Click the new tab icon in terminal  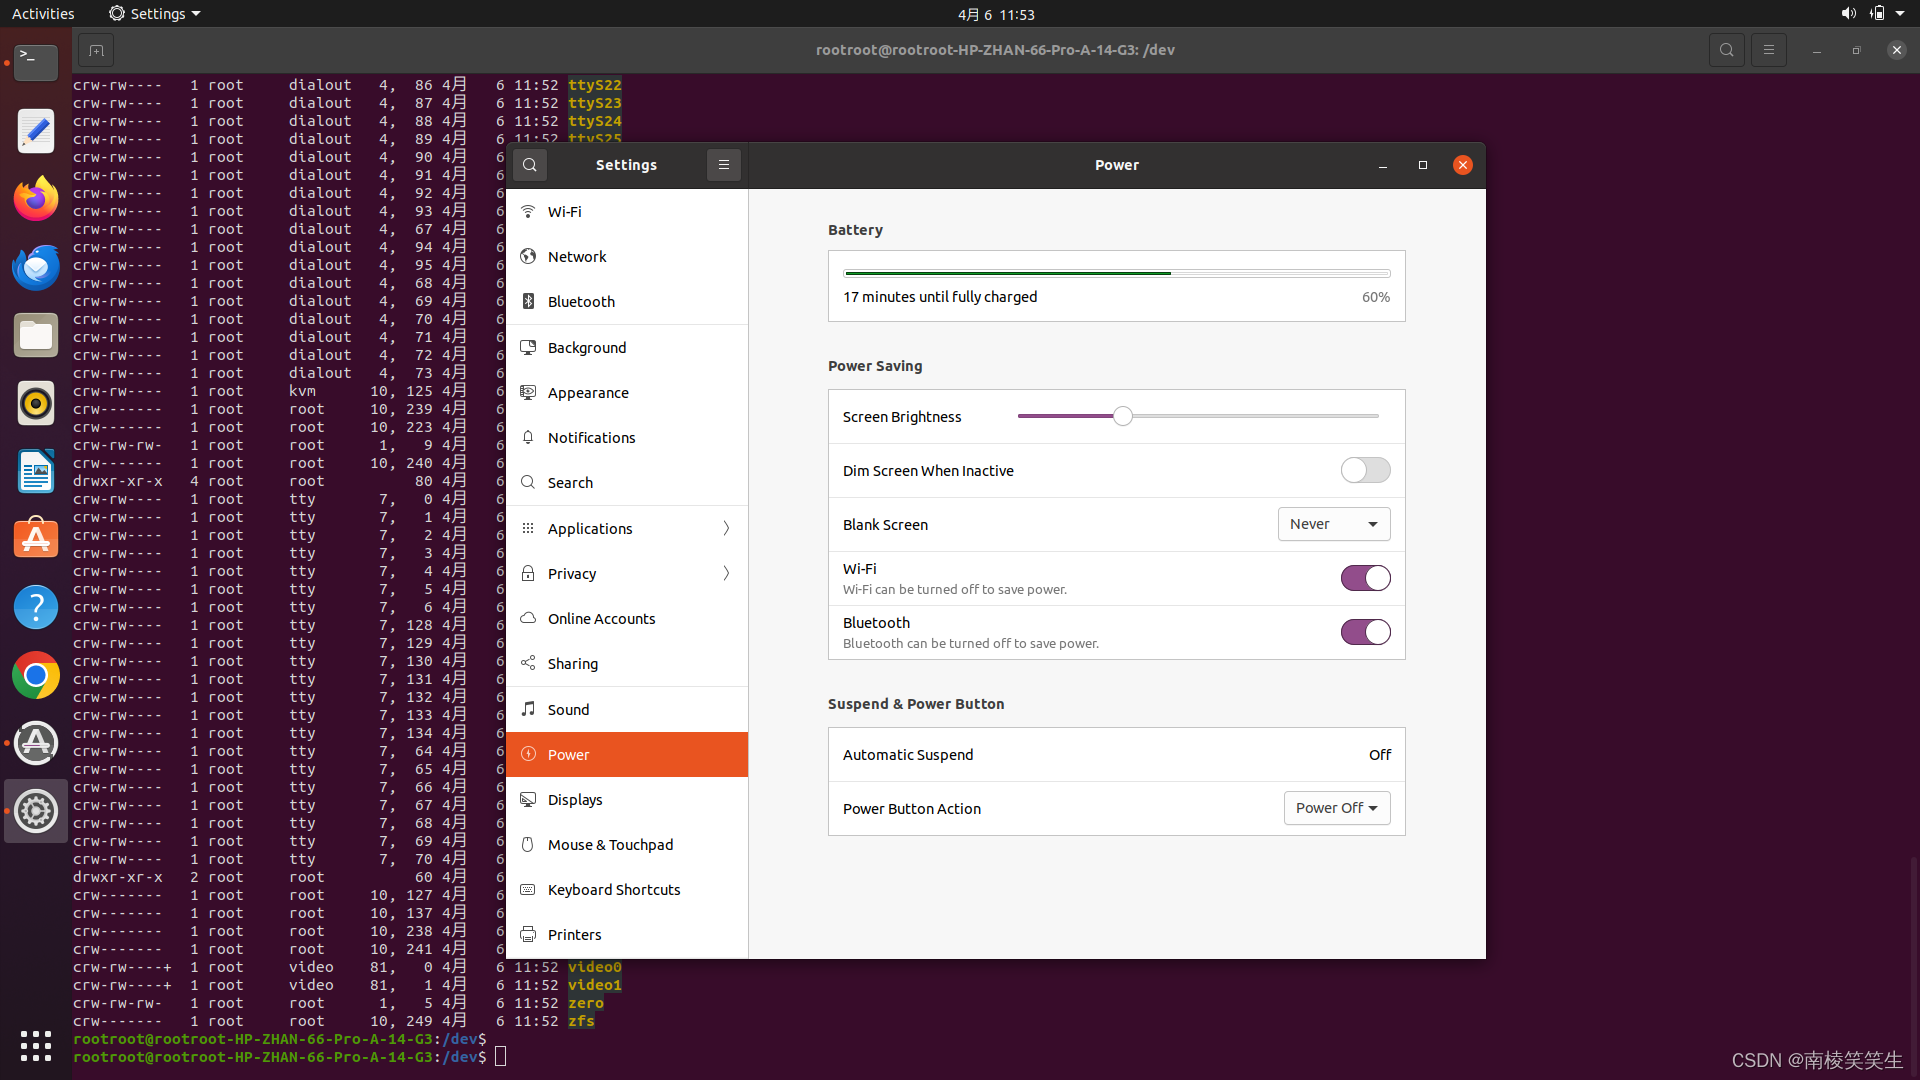coord(96,50)
